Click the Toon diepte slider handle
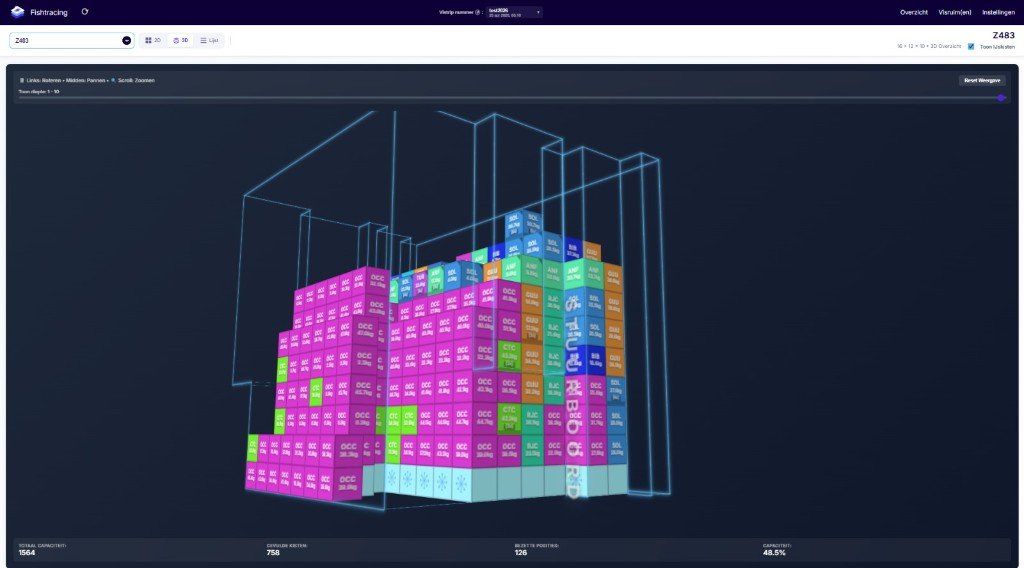Image resolution: width=1024 pixels, height=568 pixels. tap(1001, 98)
